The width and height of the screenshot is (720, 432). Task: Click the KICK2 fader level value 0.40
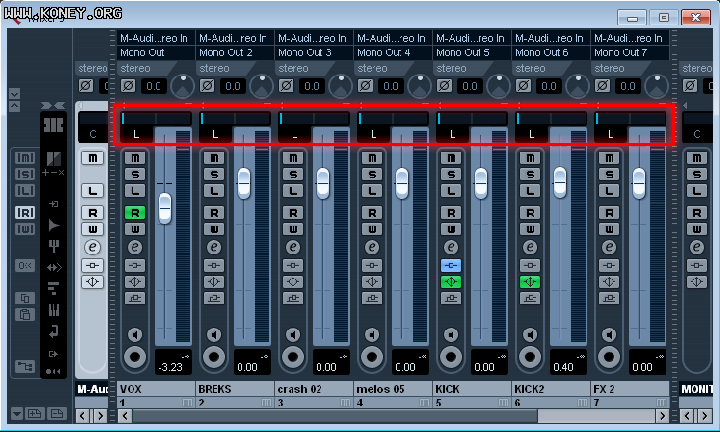[563, 367]
